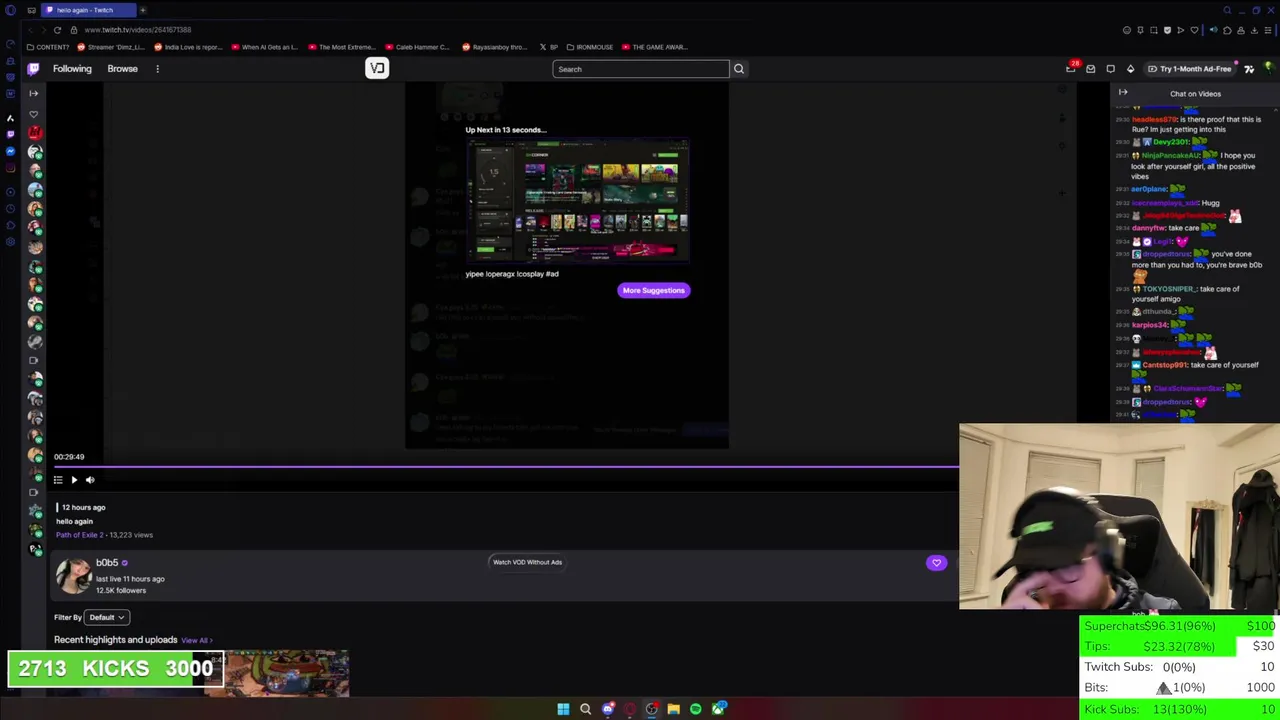Click Try 1-Month Ad-Free button

point(1189,69)
